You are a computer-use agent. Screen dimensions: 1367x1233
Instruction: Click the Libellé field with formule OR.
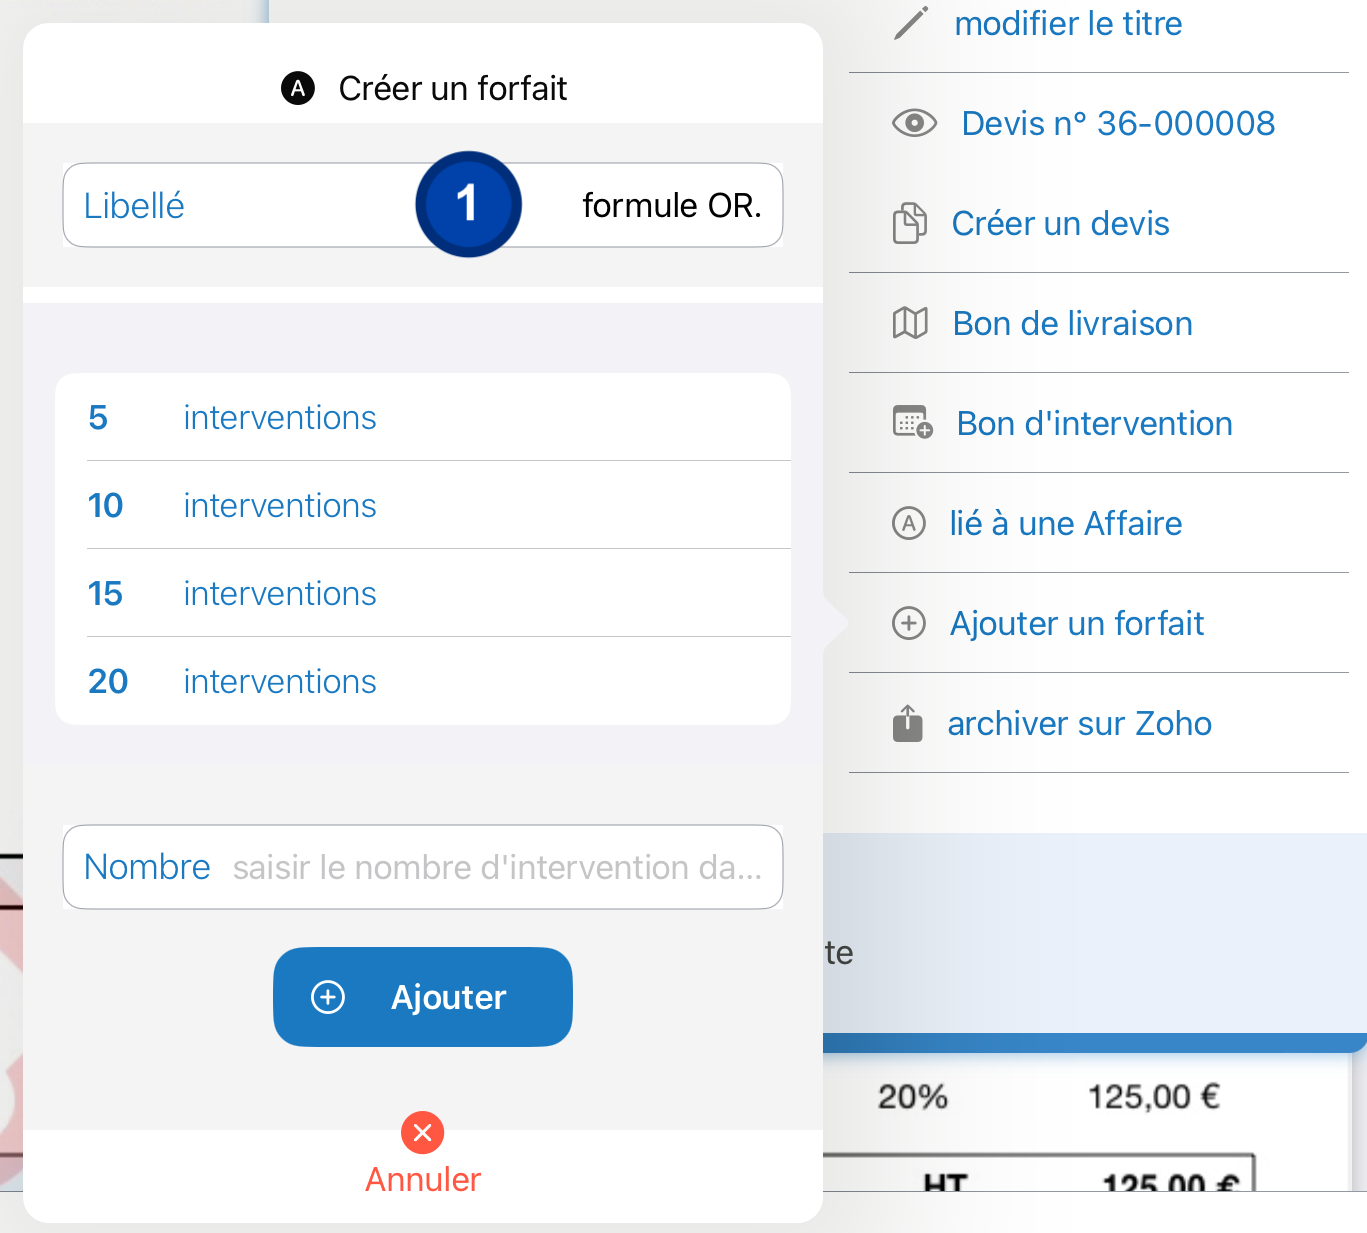[x=423, y=205]
